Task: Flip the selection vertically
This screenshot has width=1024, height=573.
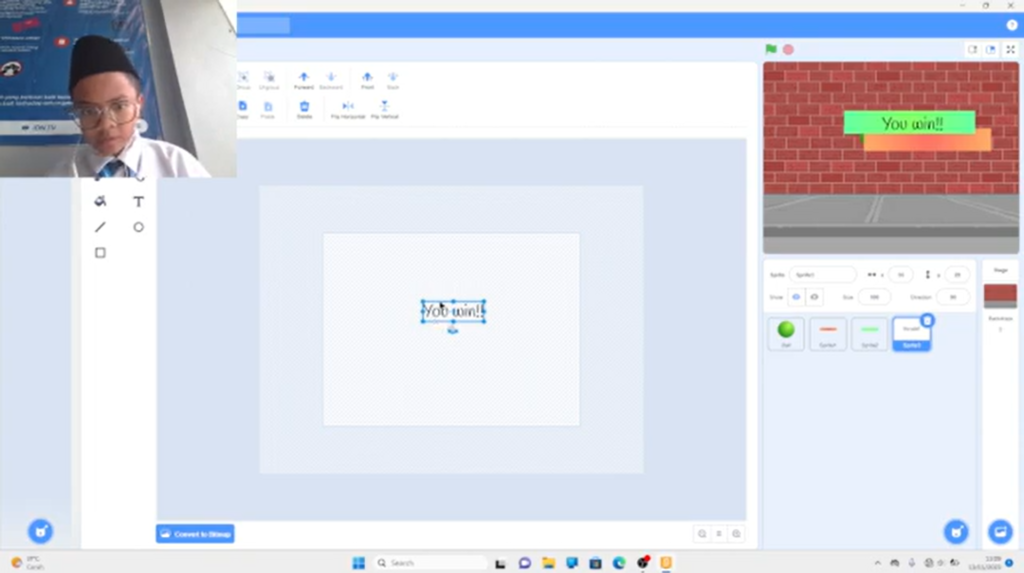Action: (x=384, y=108)
